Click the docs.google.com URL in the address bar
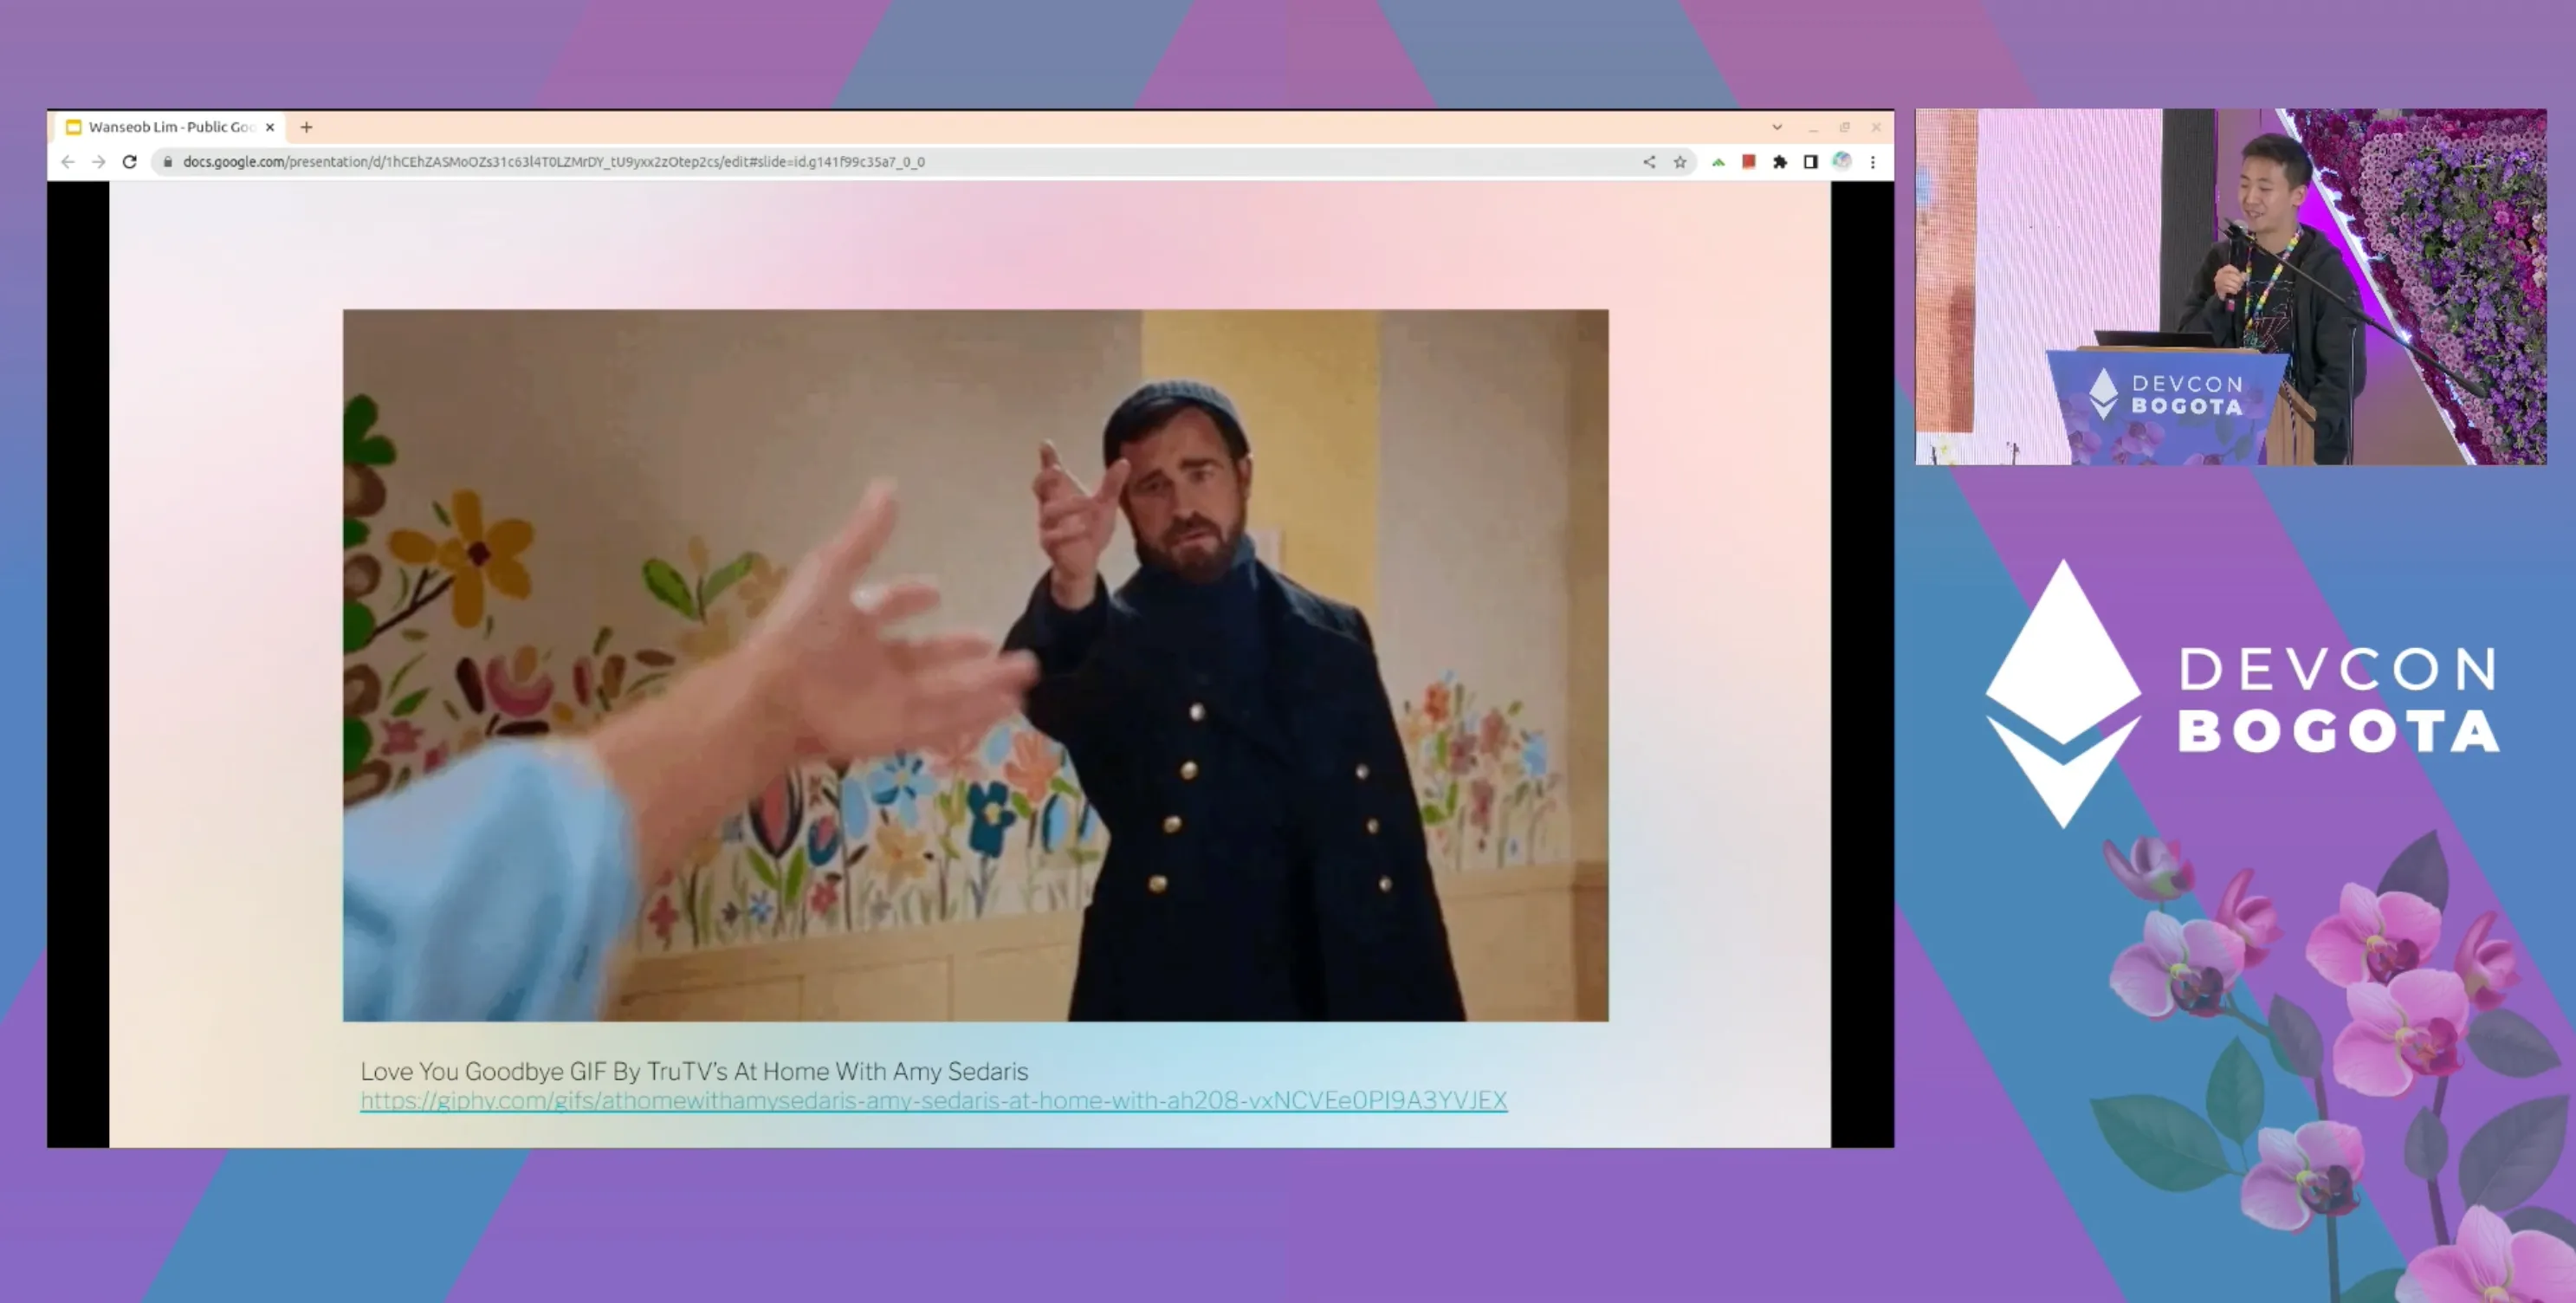The height and width of the screenshot is (1303, 2576). (553, 161)
